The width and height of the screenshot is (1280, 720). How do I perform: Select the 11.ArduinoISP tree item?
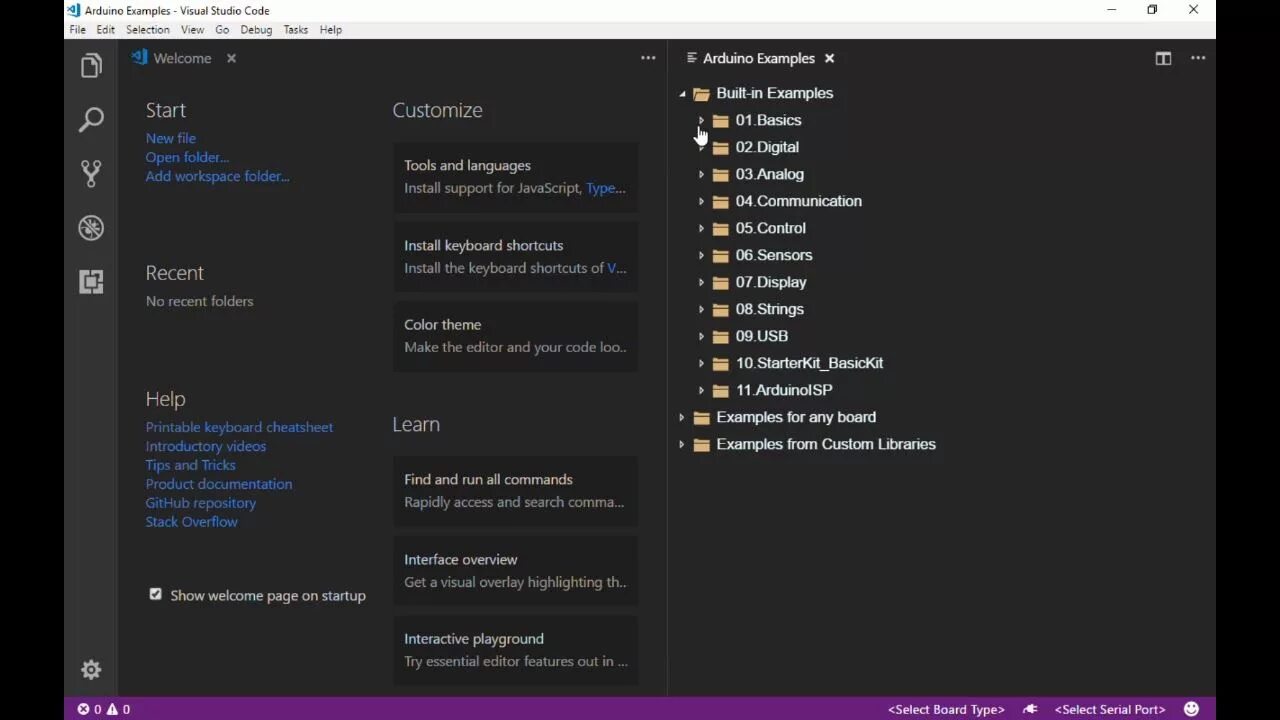tap(784, 390)
